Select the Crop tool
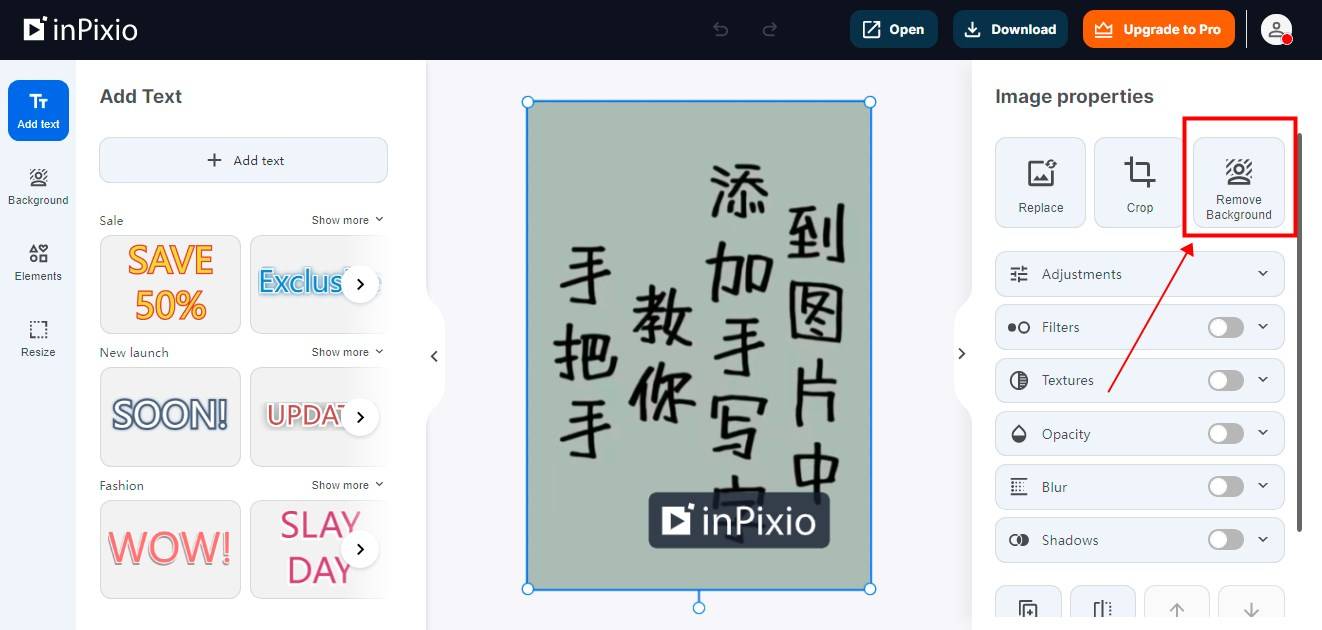 (1139, 182)
